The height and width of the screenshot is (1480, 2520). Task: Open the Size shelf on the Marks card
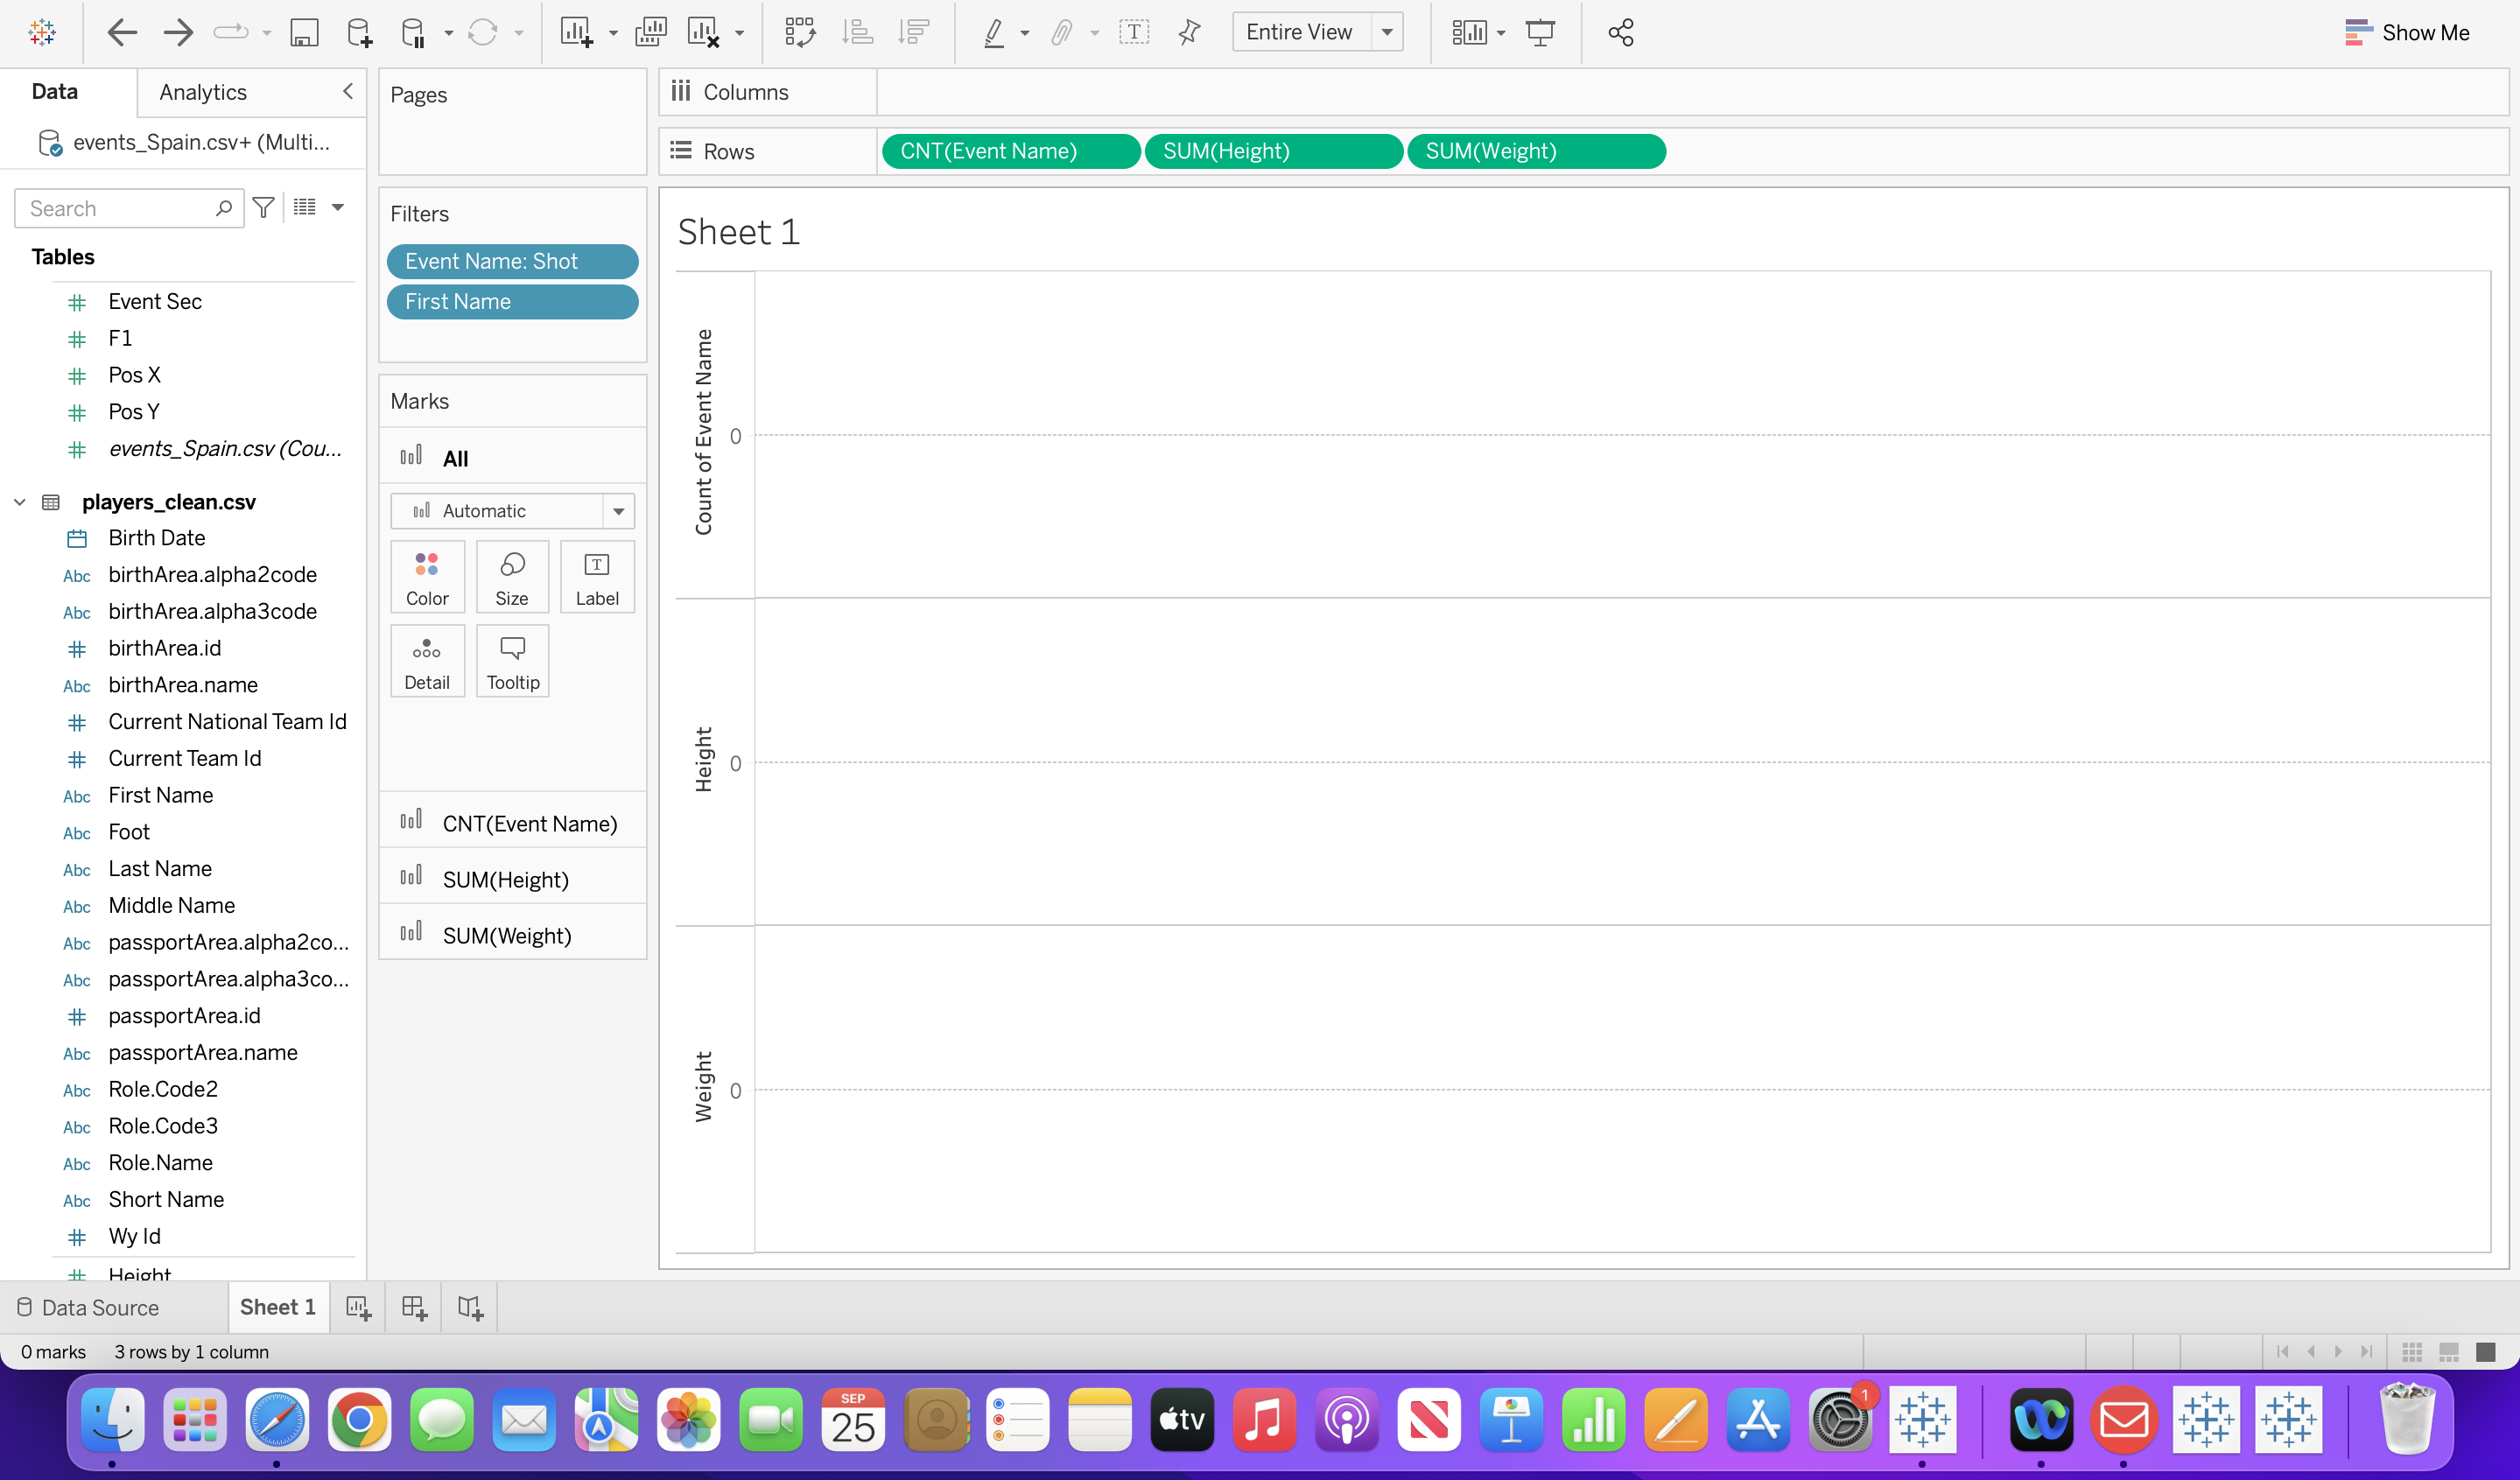[512, 577]
